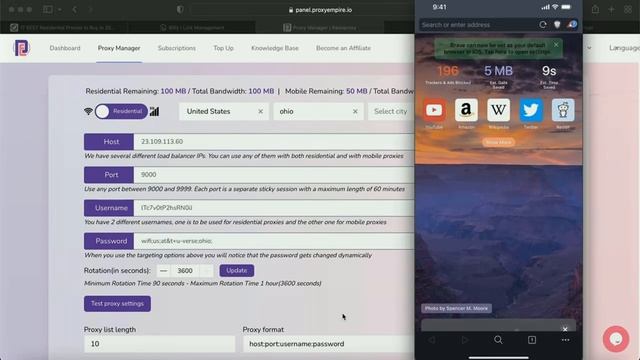Tap the Brave shields icon on phone
This screenshot has width=640, height=360.
(557, 24)
